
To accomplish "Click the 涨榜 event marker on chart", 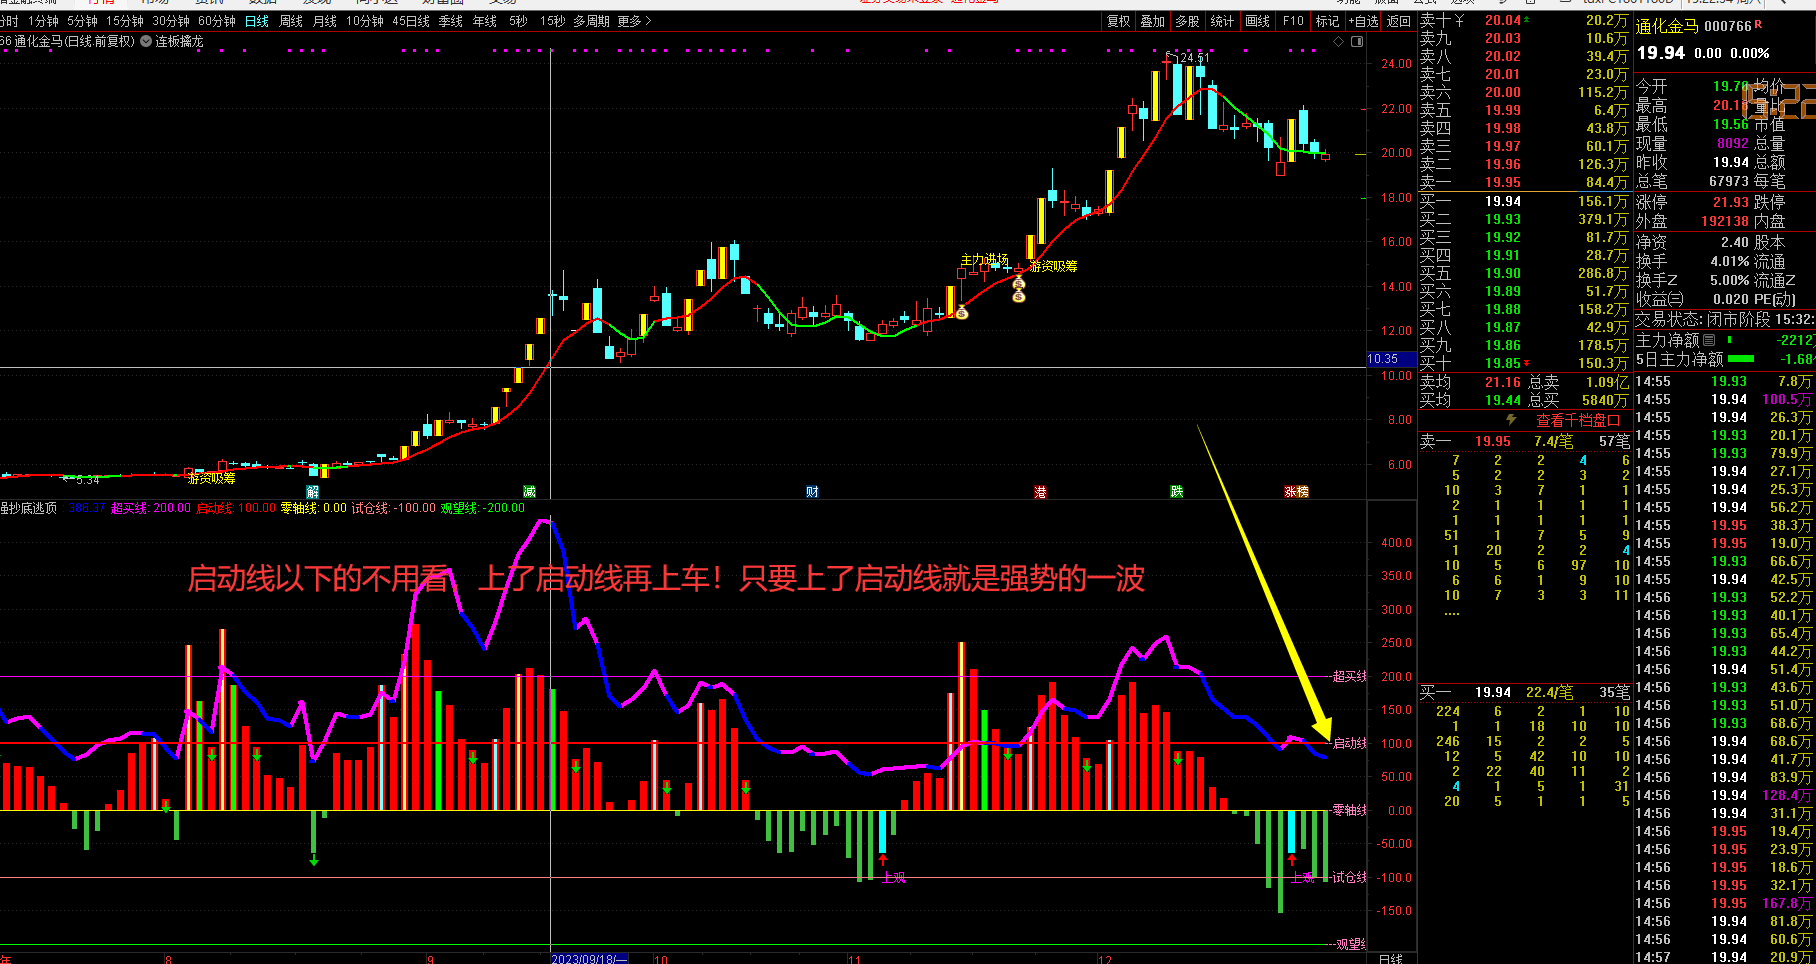I will (x=1297, y=492).
